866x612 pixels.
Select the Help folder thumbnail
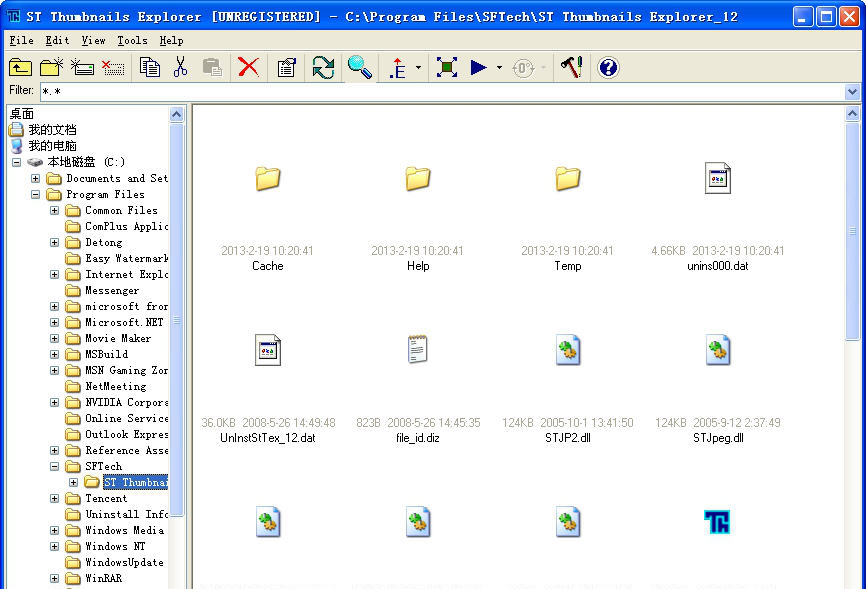pyautogui.click(x=418, y=179)
